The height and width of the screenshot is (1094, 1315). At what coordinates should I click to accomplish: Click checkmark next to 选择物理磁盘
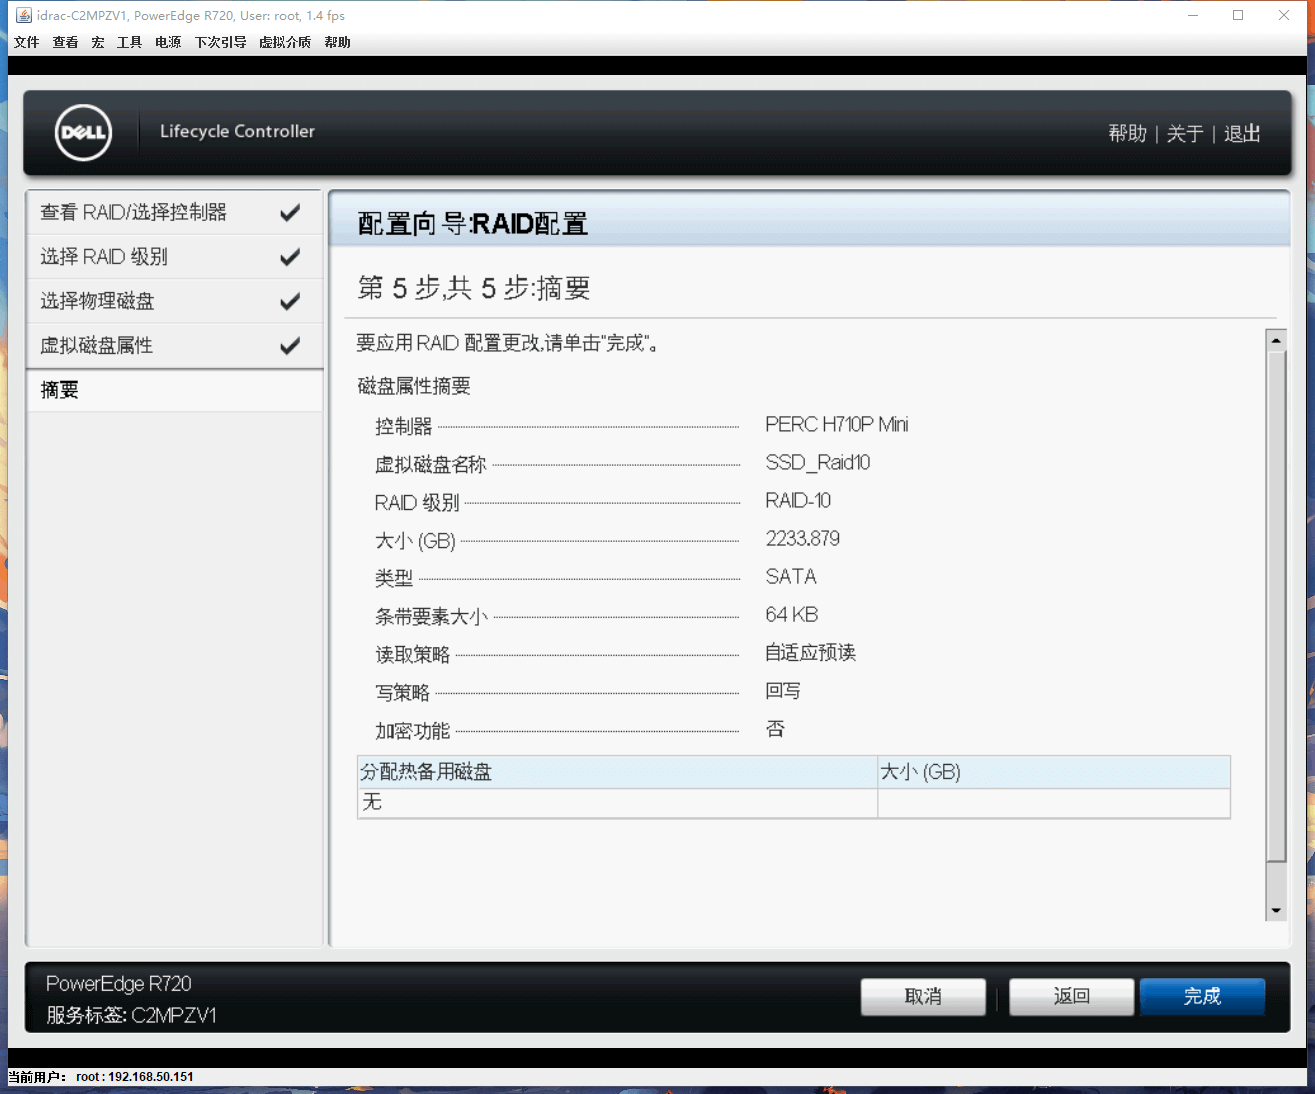(290, 301)
